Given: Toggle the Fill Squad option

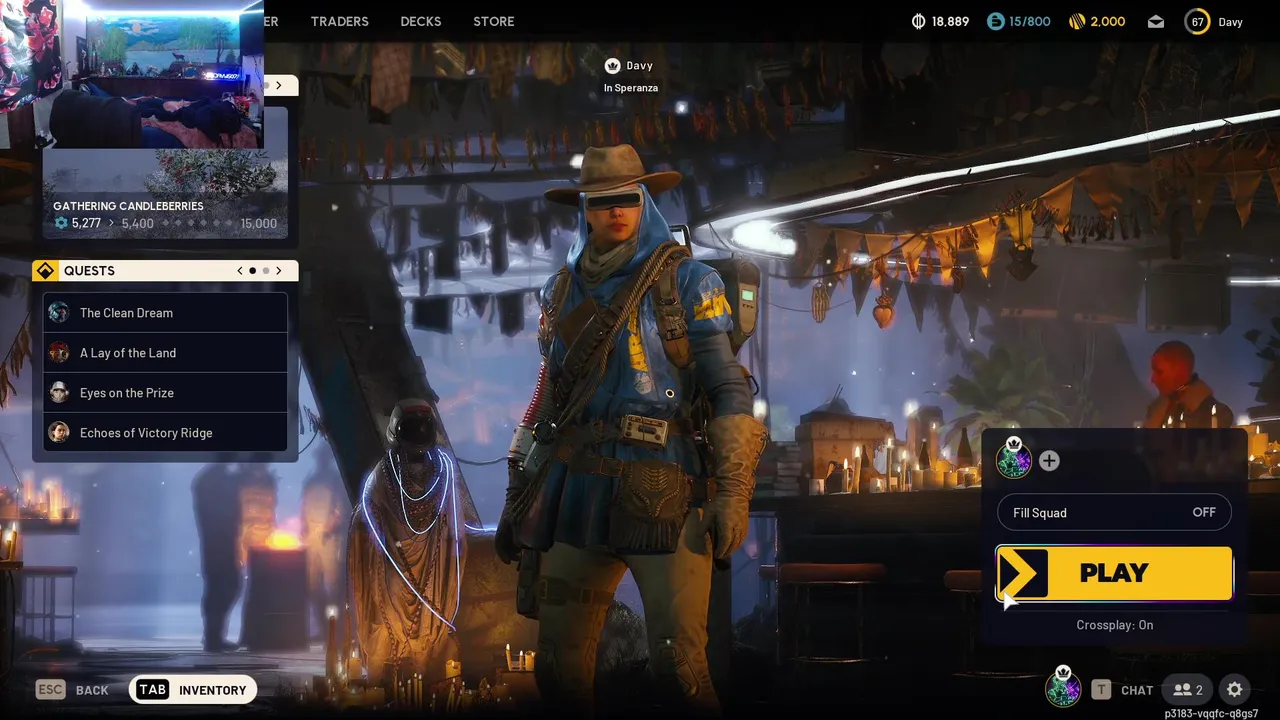Looking at the screenshot, I should click(1114, 512).
